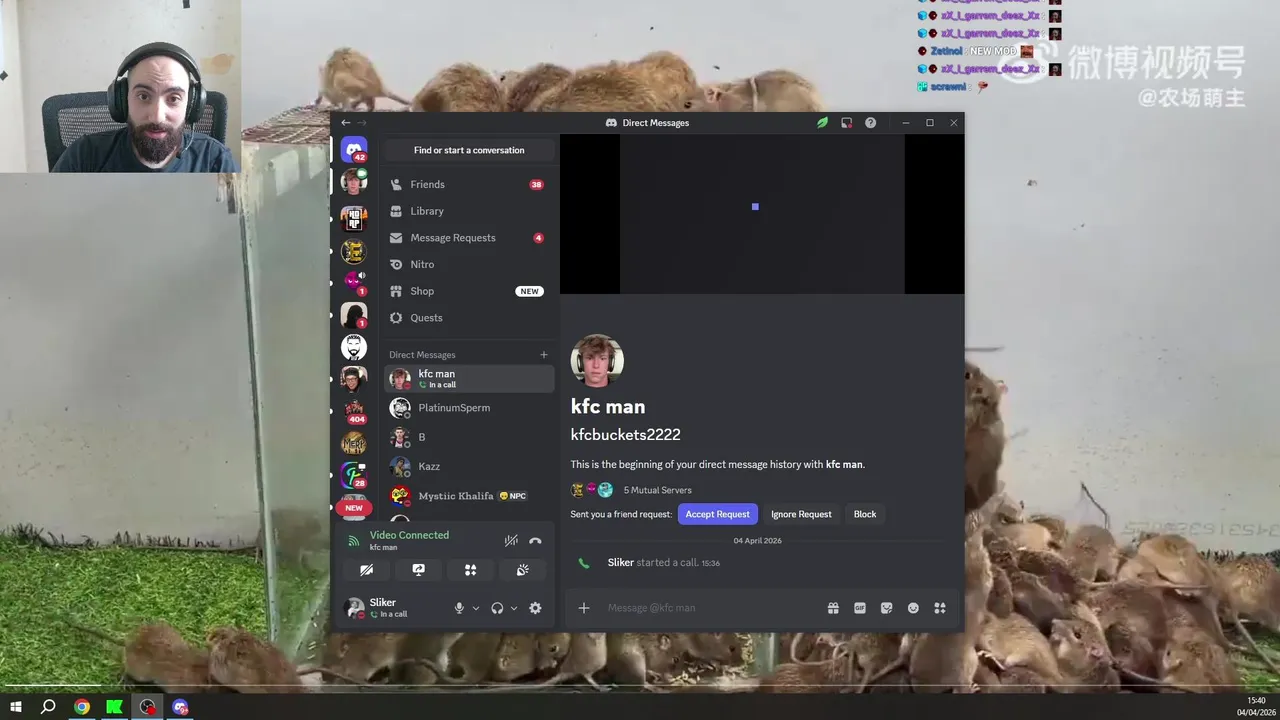Open the Kazz direct message
Image resolution: width=1280 pixels, height=720 pixels.
pyautogui.click(x=469, y=466)
